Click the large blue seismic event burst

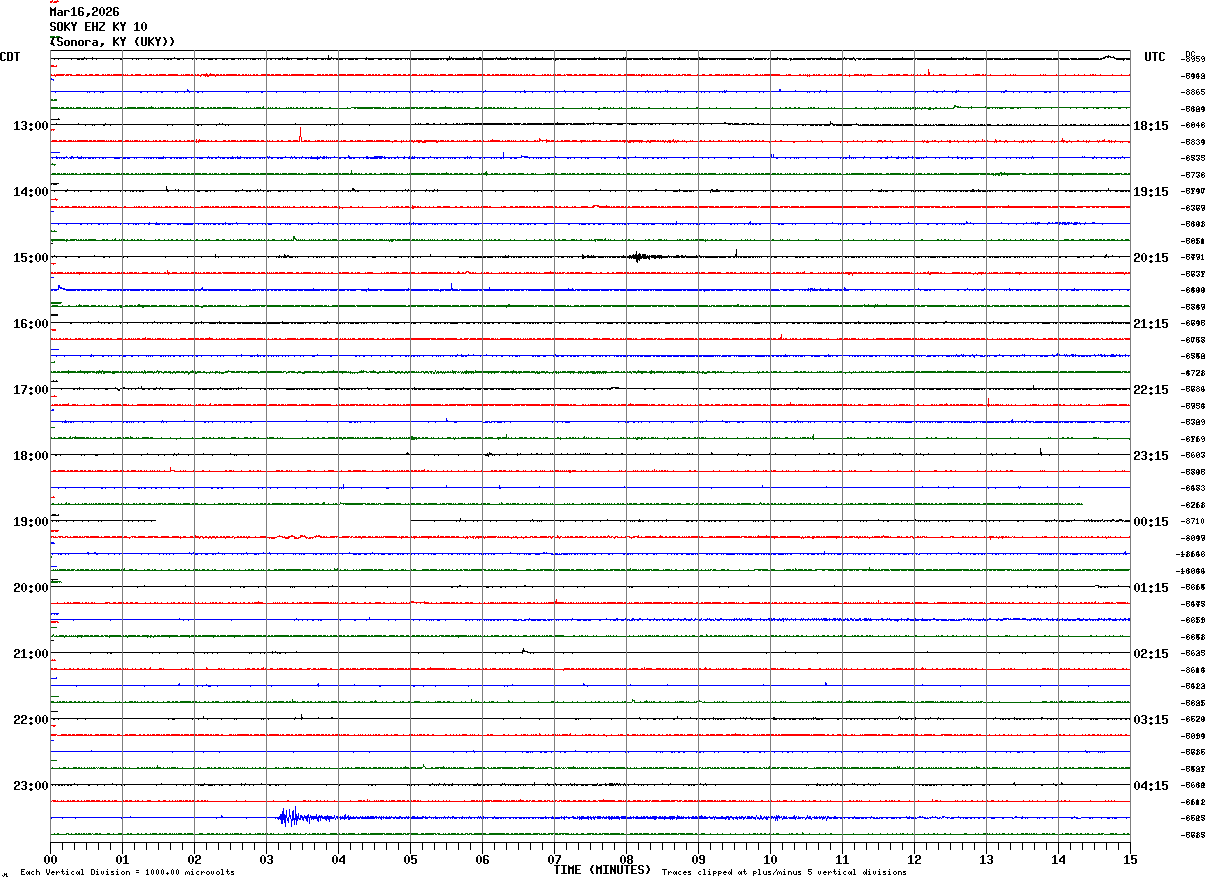click(x=290, y=818)
